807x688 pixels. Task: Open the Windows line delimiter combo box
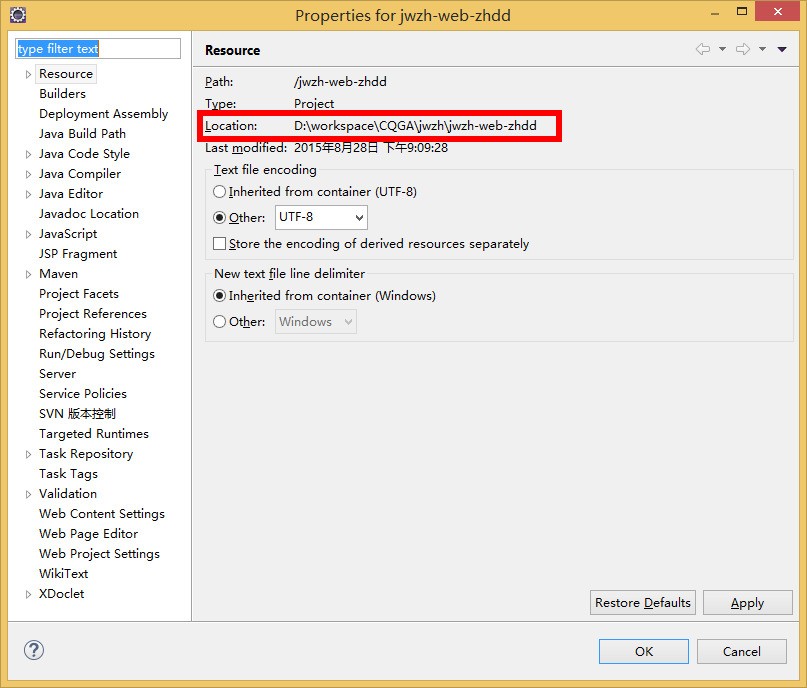click(315, 322)
